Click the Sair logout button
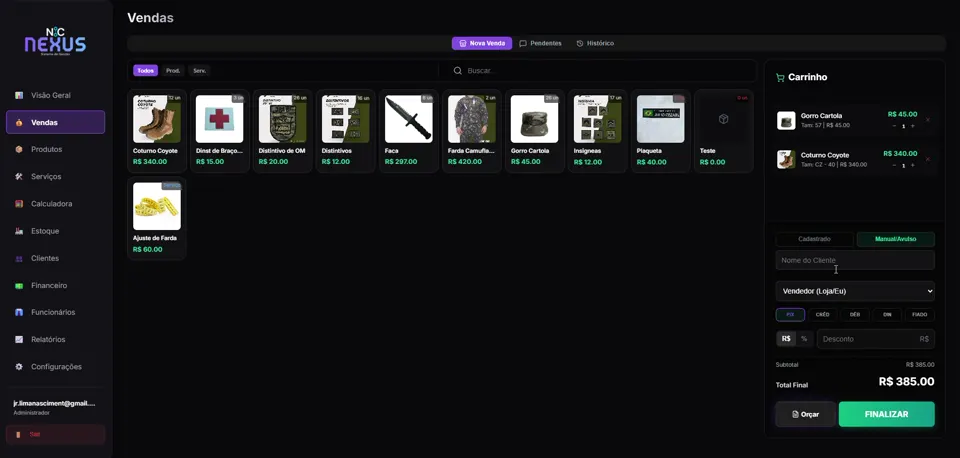Screen dimensions: 960x458 point(55,434)
